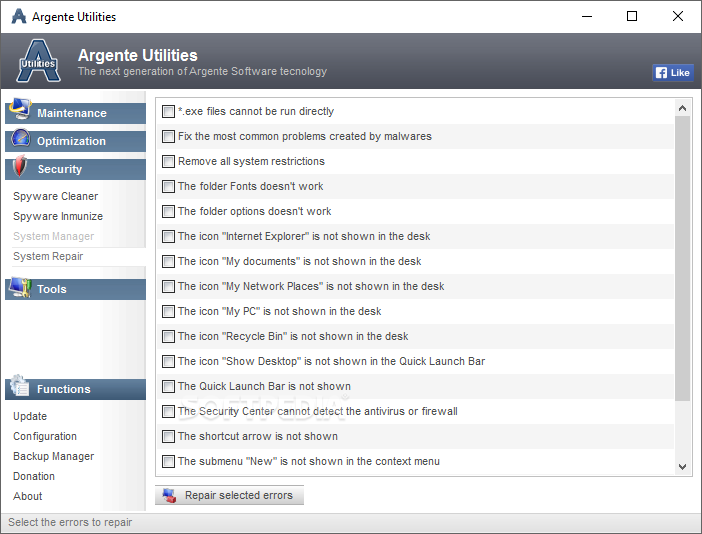Select 'The folder options doesn't work' checkbox
The width and height of the screenshot is (702, 534).
click(x=168, y=211)
